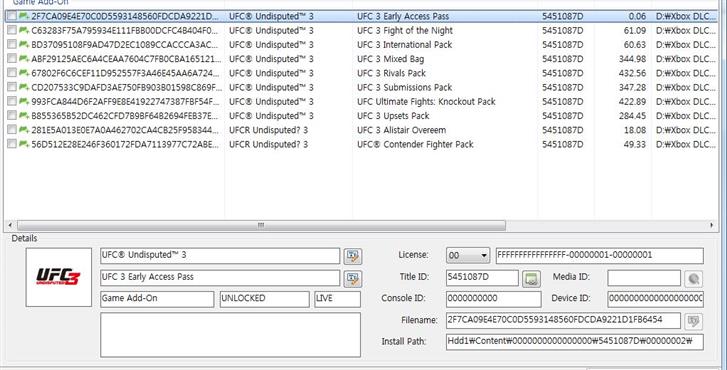The width and height of the screenshot is (727, 370).
Task: Click the horizontal scrollbar left arrow
Action: pyautogui.click(x=10, y=225)
